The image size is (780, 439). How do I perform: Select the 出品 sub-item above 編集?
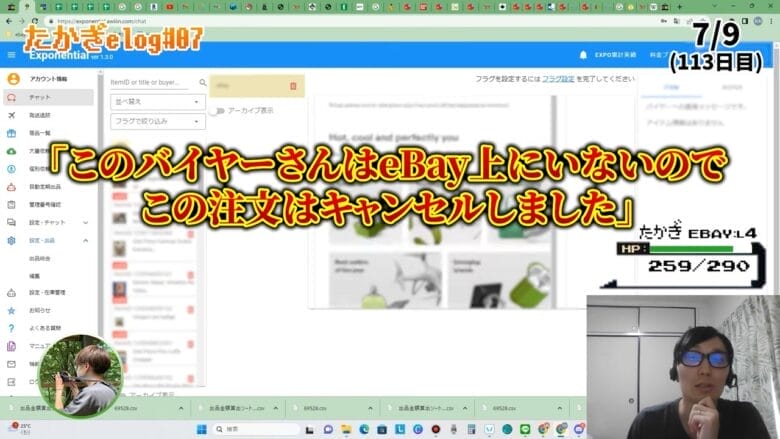39,259
